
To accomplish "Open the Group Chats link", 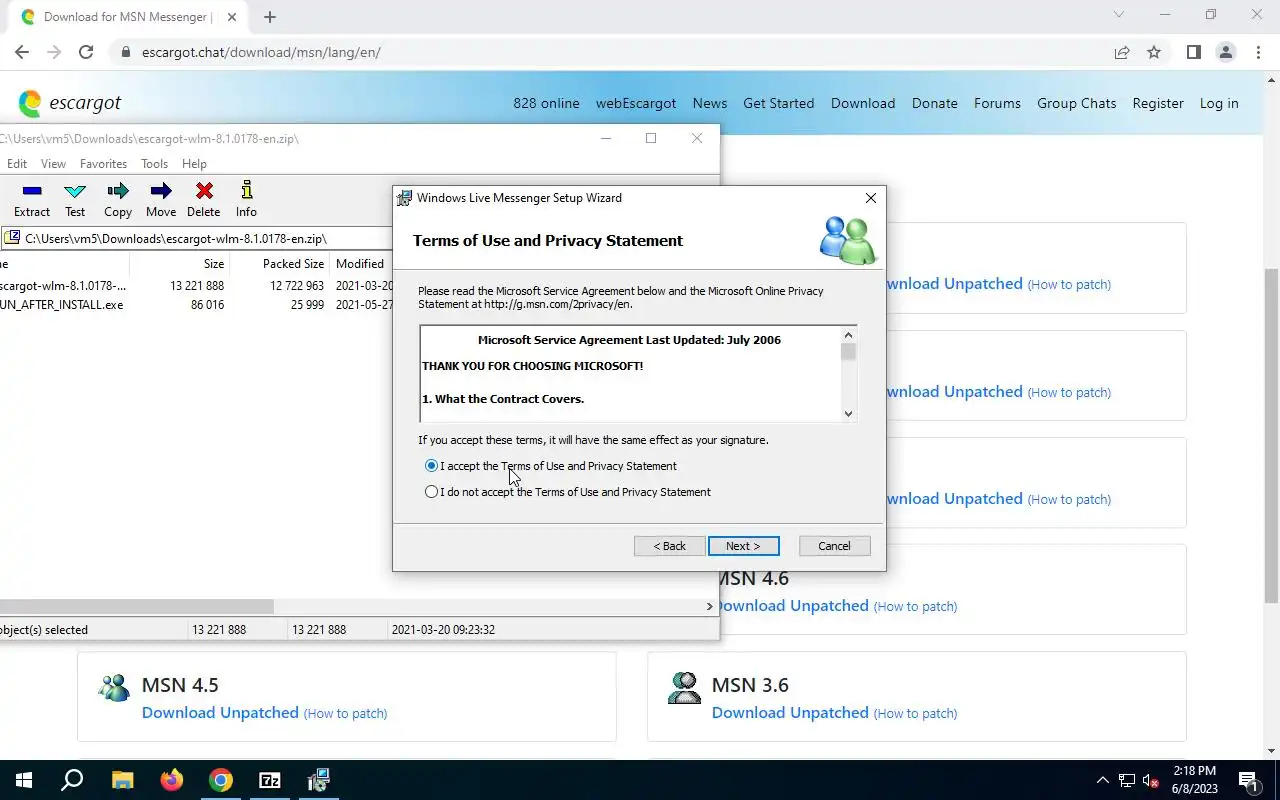I will [1076, 103].
